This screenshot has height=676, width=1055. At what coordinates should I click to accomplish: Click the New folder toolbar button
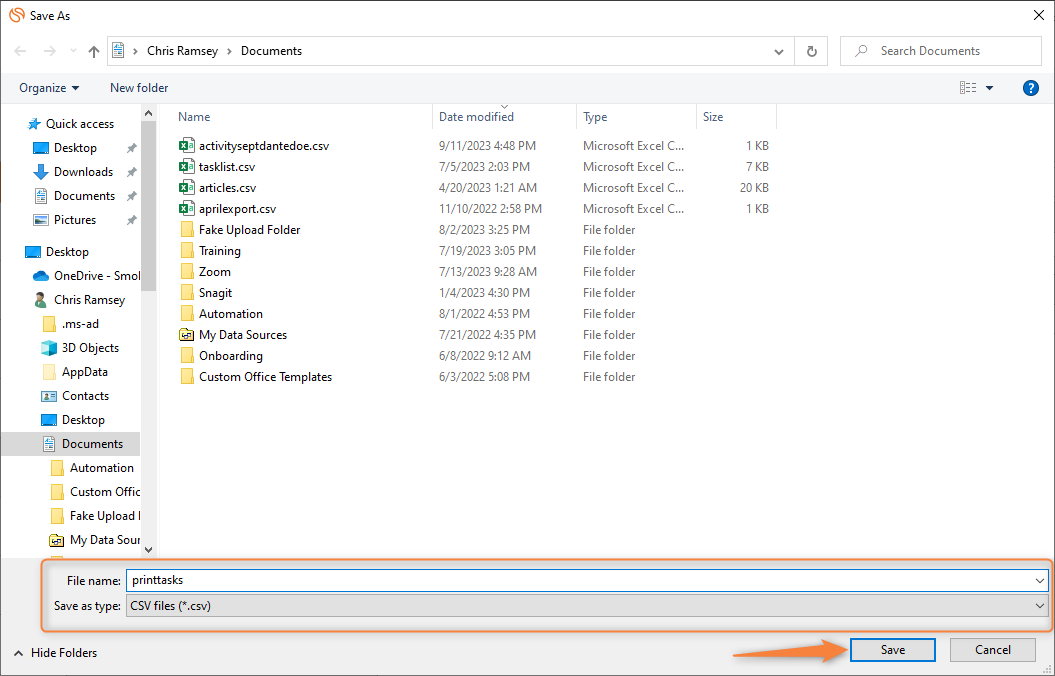[x=139, y=88]
